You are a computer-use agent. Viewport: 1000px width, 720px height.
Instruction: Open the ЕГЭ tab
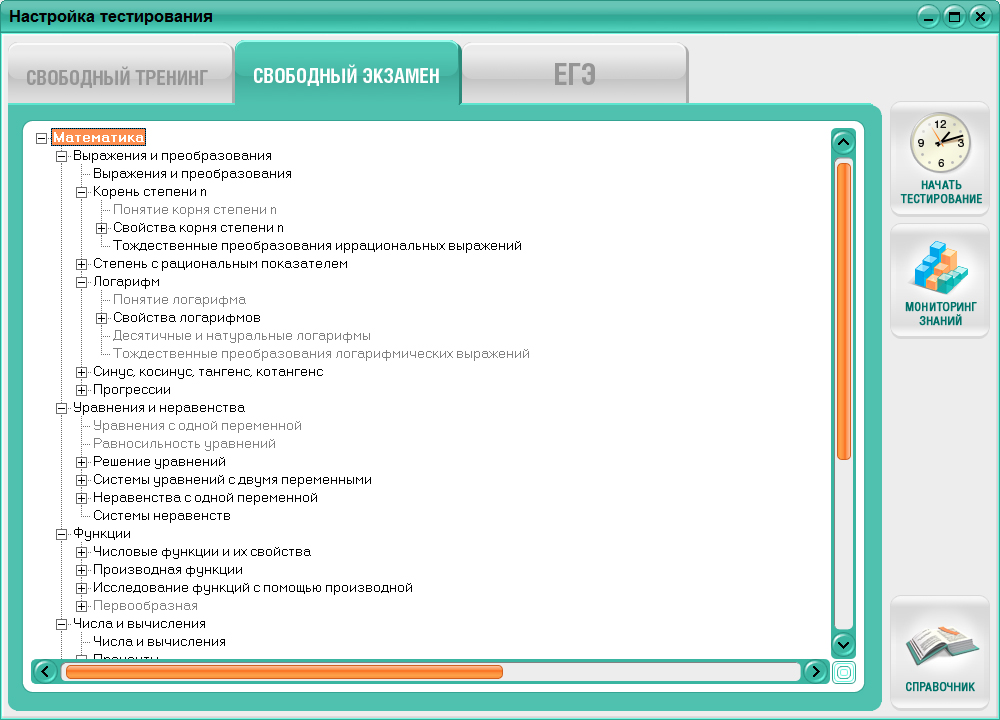[574, 73]
